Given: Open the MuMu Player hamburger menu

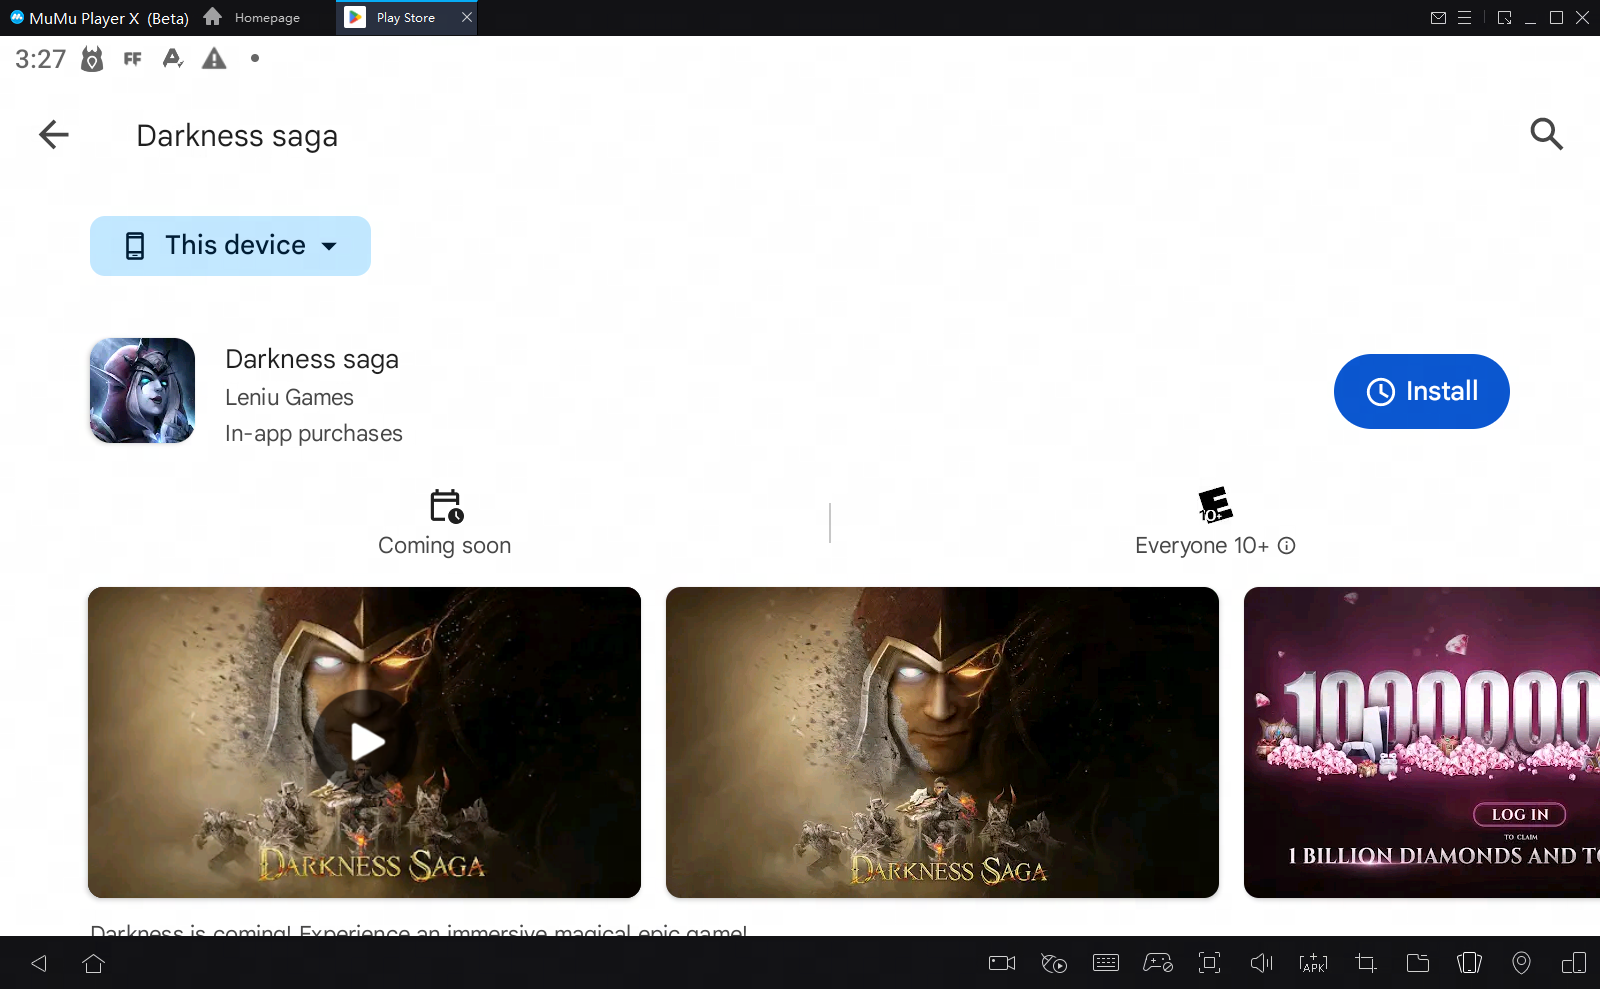Looking at the screenshot, I should point(1465,17).
